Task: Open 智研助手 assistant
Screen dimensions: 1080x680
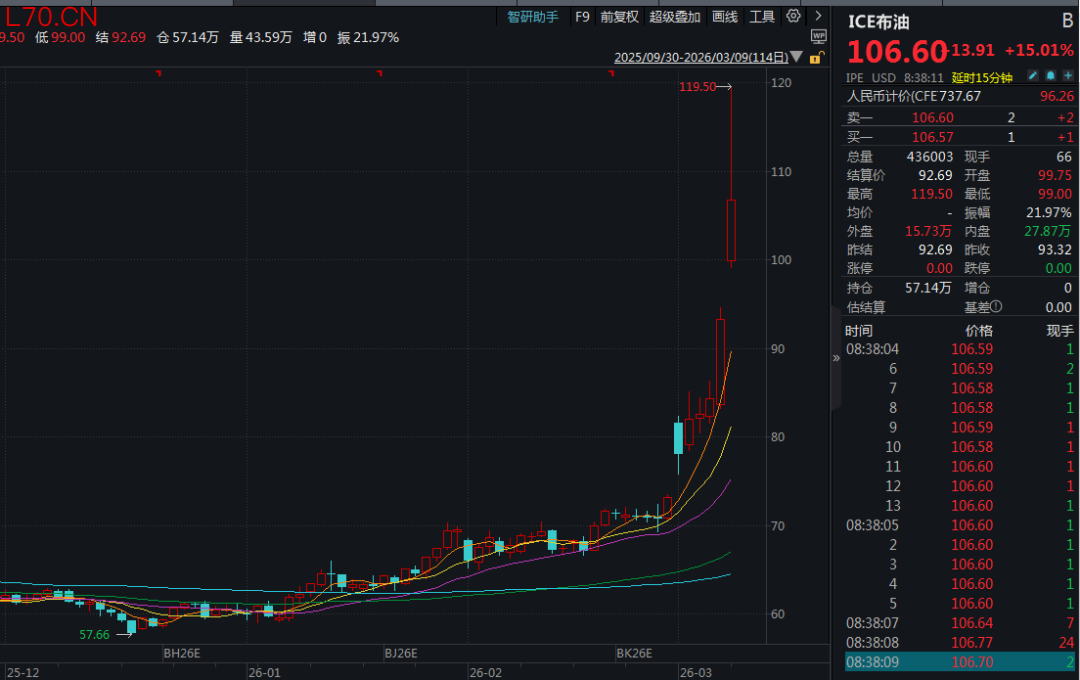Action: (x=533, y=17)
